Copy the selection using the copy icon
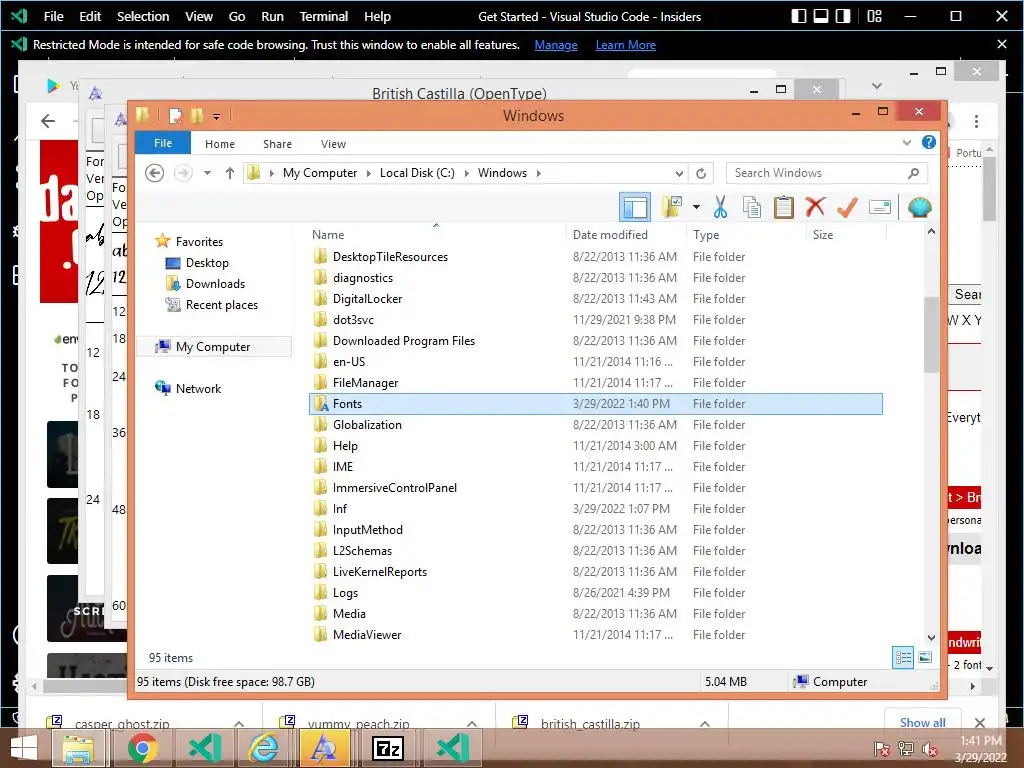1024x768 pixels. tap(752, 207)
